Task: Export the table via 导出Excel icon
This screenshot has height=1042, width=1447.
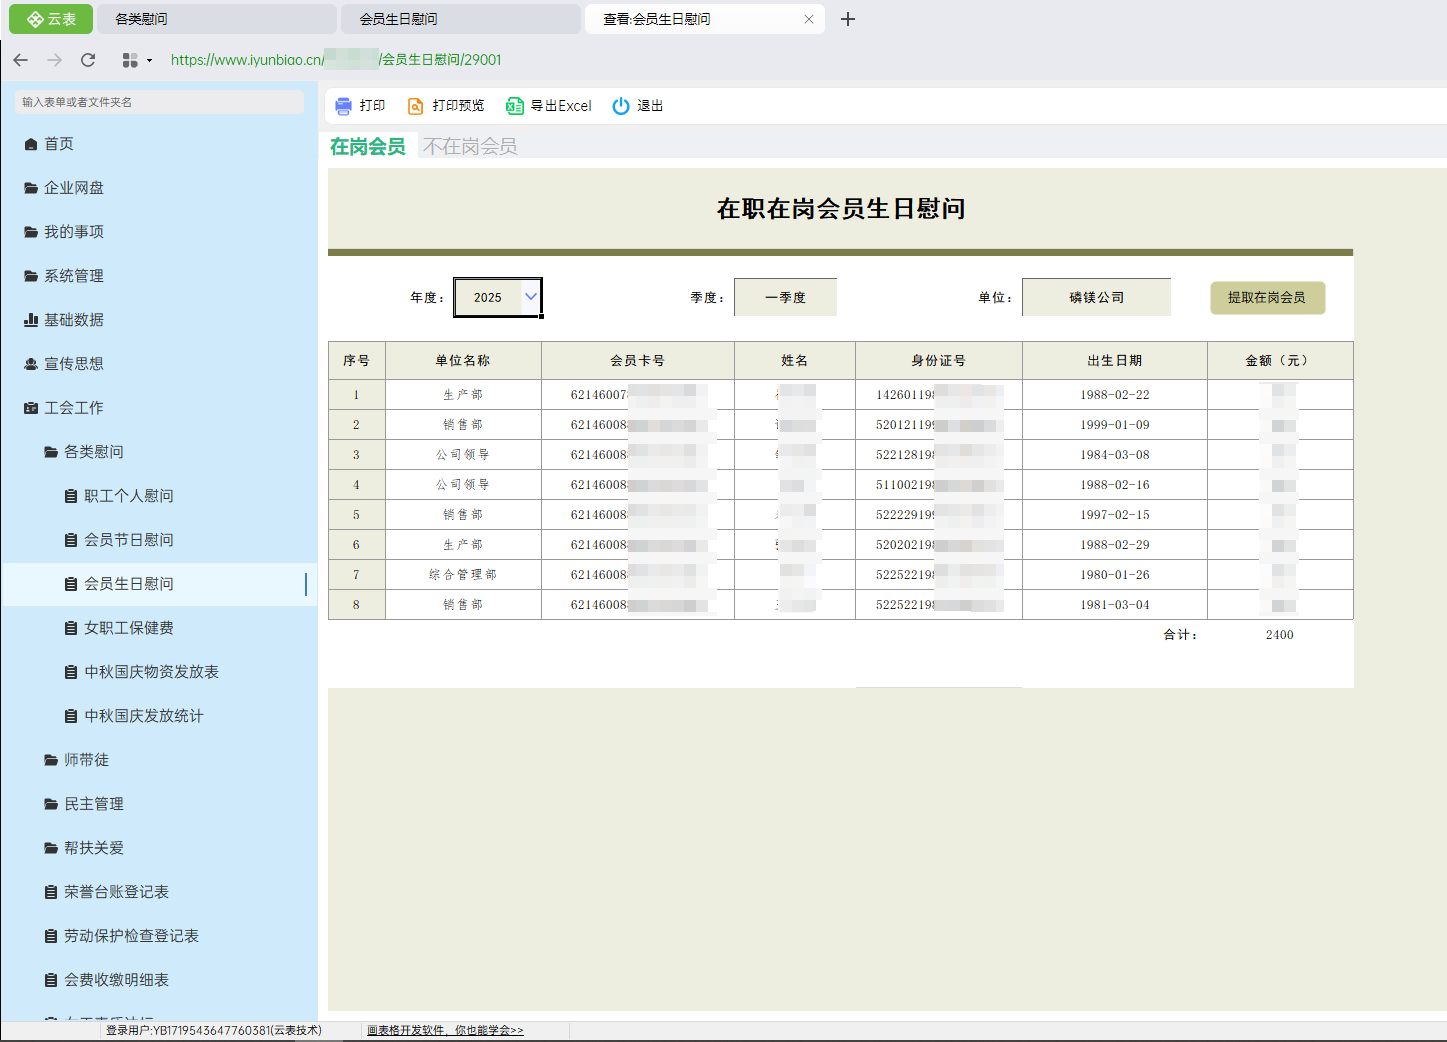Action: pos(515,106)
